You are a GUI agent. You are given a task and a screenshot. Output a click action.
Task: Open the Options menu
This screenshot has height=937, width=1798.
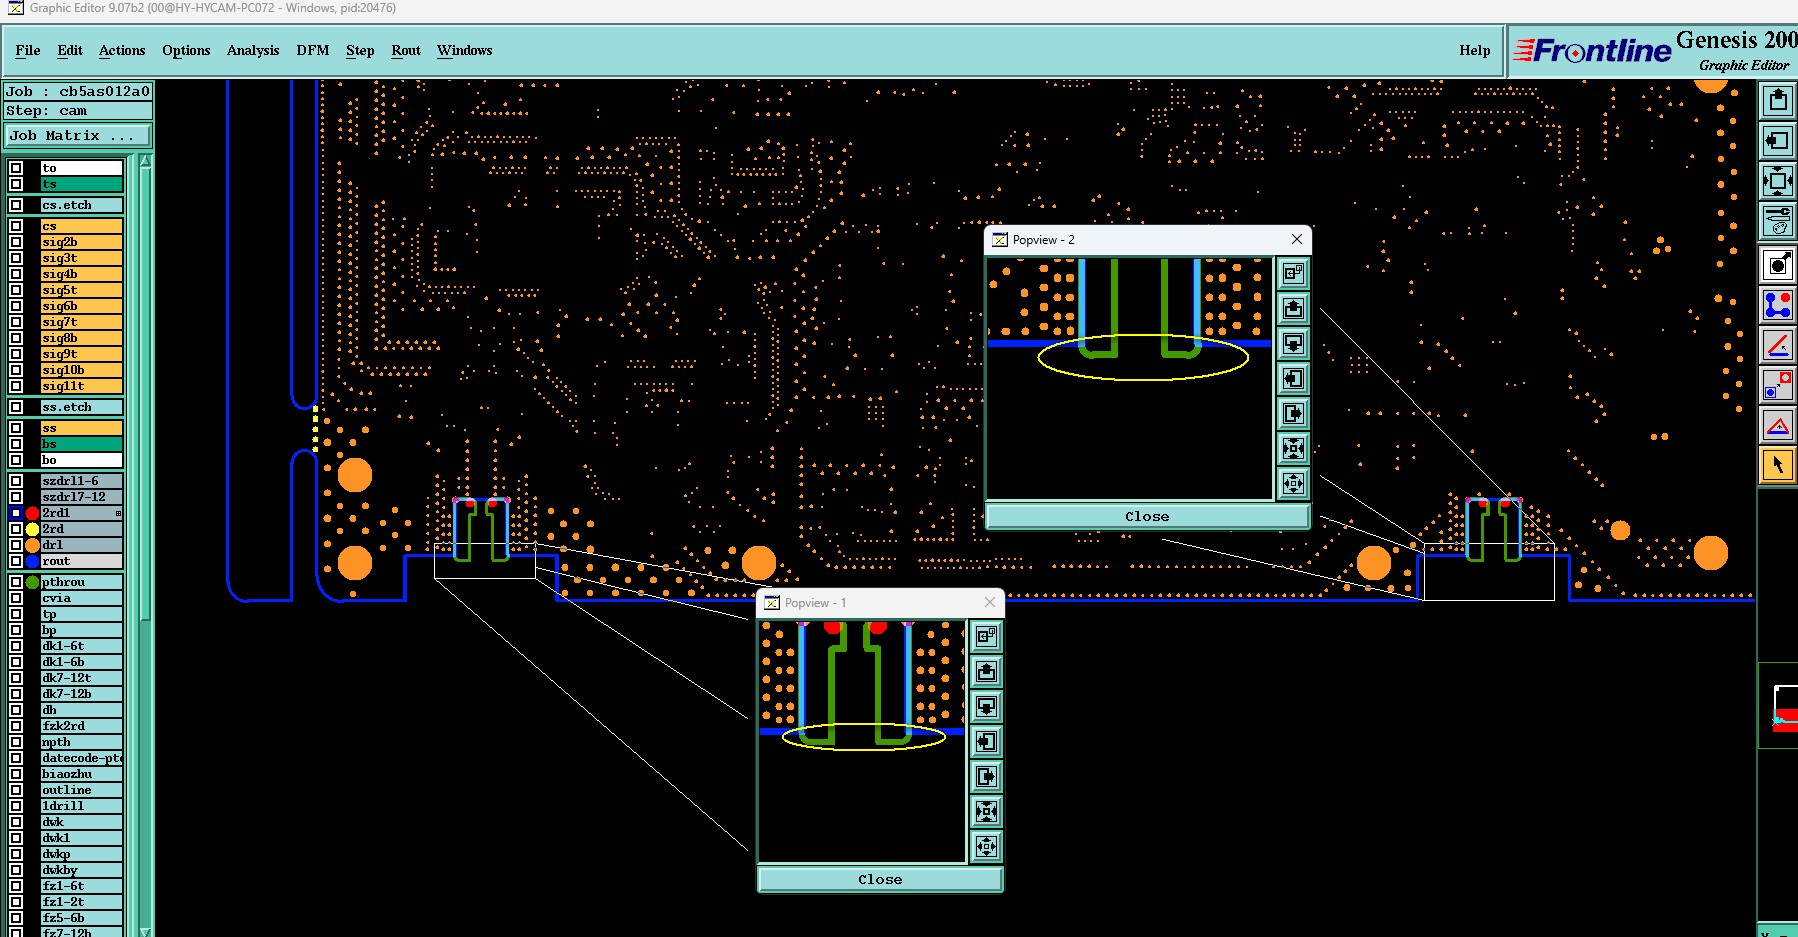click(x=186, y=50)
